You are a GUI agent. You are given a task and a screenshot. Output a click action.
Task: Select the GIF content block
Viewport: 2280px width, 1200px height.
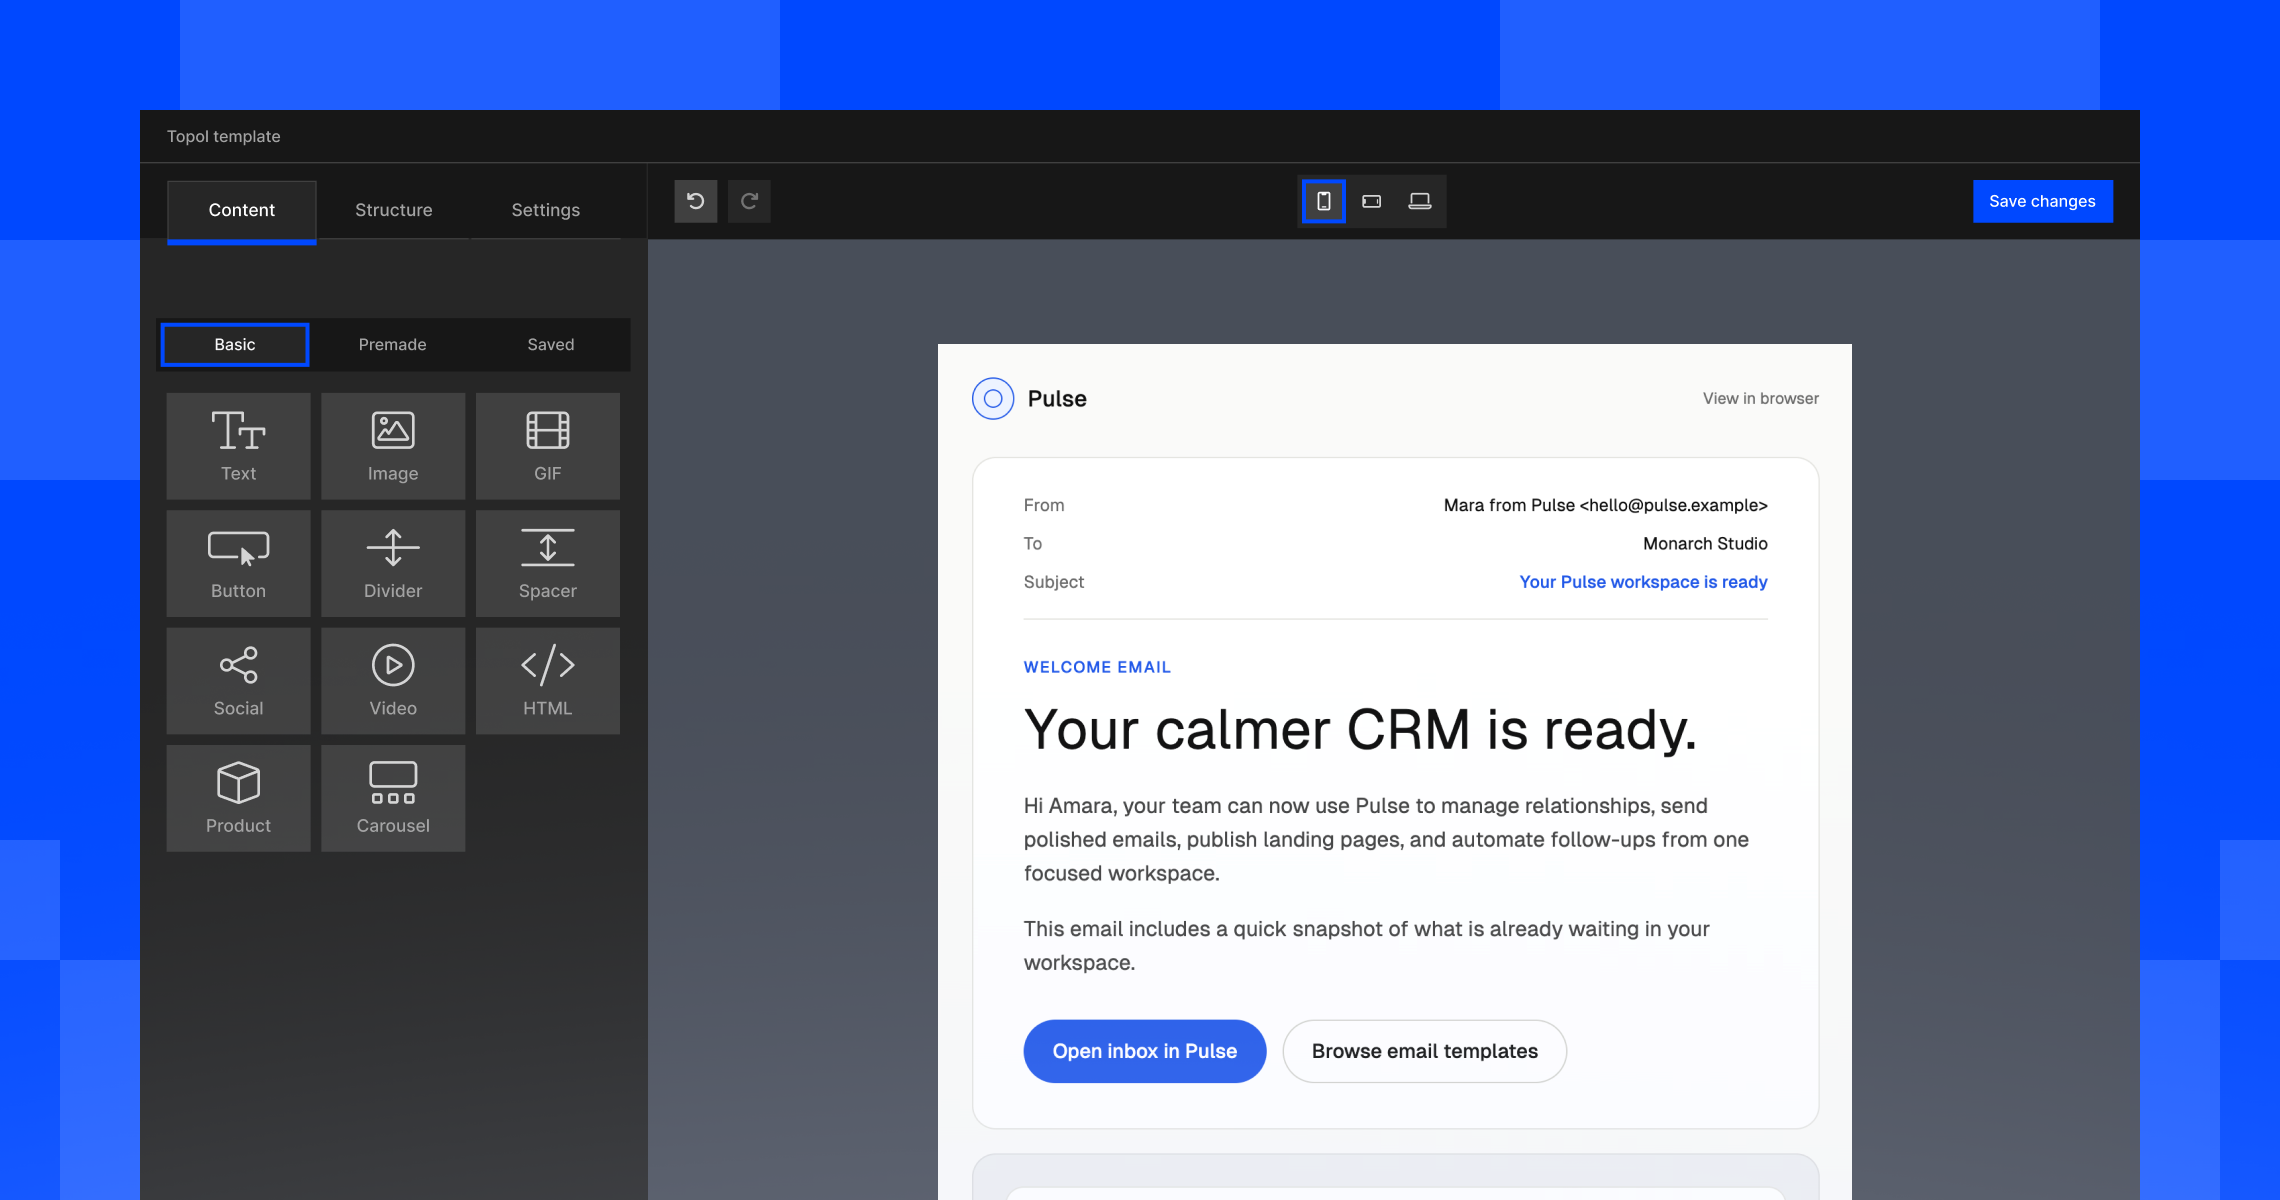(x=548, y=446)
